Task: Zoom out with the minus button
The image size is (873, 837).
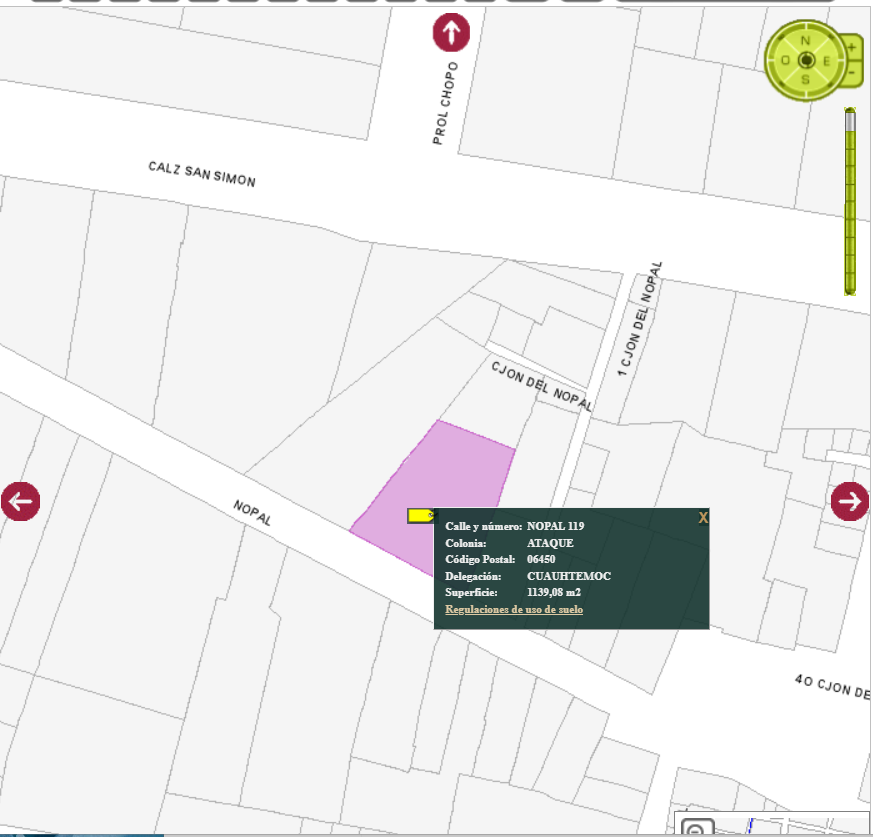Action: [x=851, y=72]
